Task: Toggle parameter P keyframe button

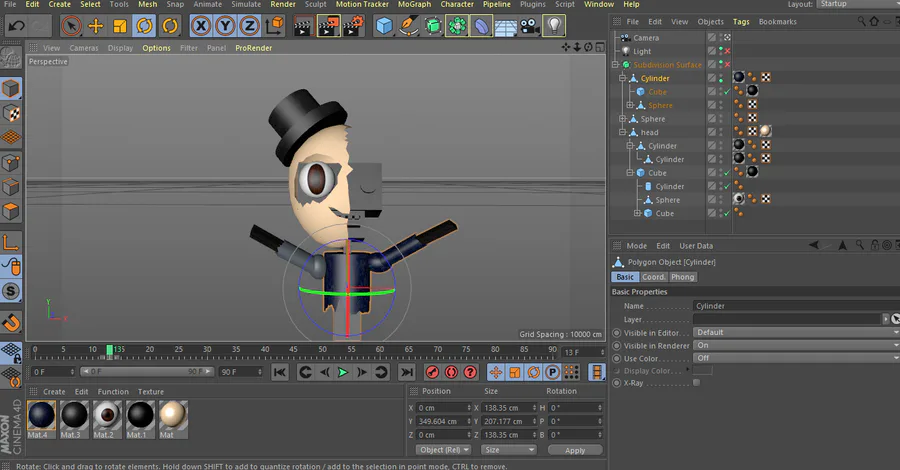Action: pos(552,372)
